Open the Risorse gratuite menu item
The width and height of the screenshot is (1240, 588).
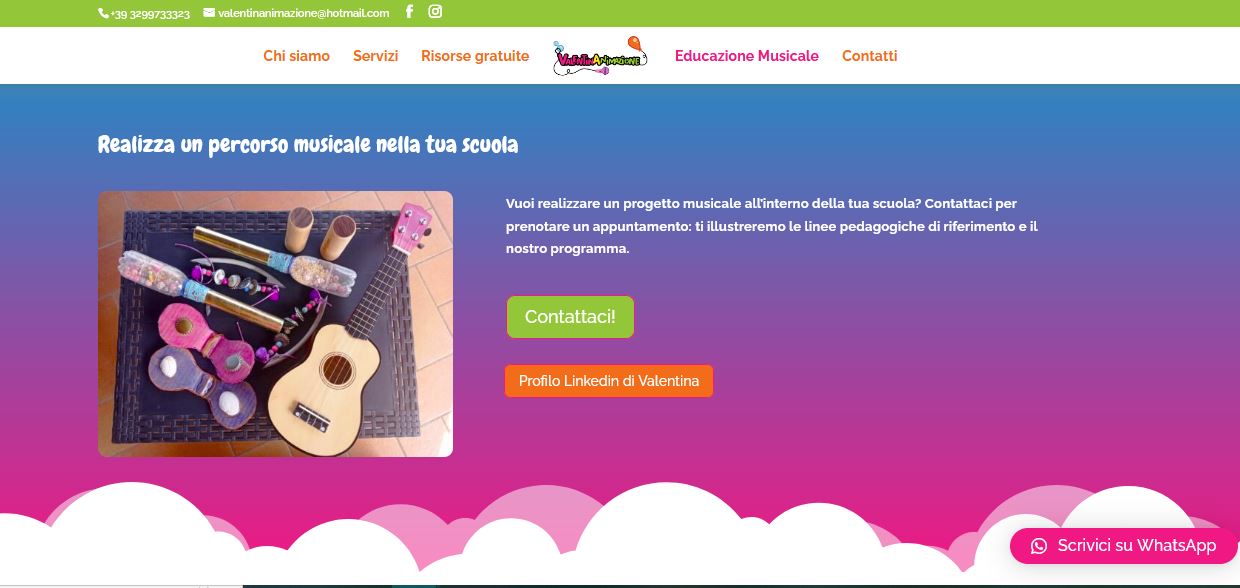[x=475, y=56]
